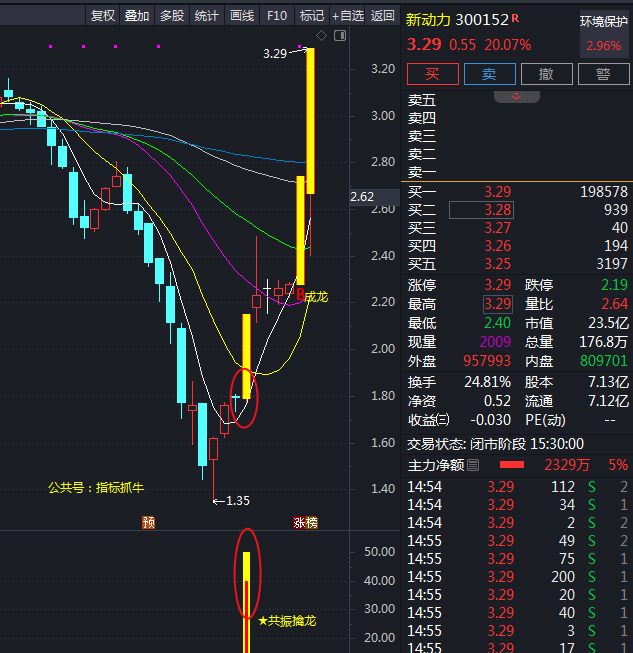Click the stock name 新动力 300152
Viewport: 633px width, 653px height.
pos(457,20)
